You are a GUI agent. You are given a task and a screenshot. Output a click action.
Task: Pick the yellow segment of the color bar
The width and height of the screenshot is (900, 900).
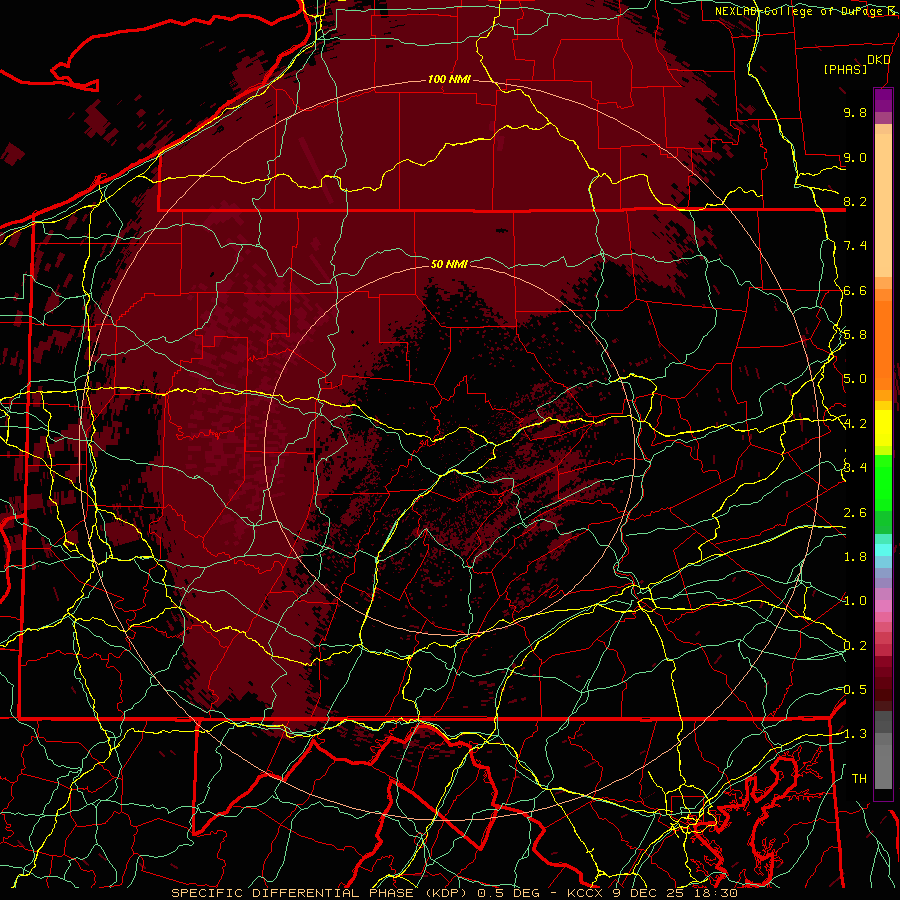(x=883, y=428)
